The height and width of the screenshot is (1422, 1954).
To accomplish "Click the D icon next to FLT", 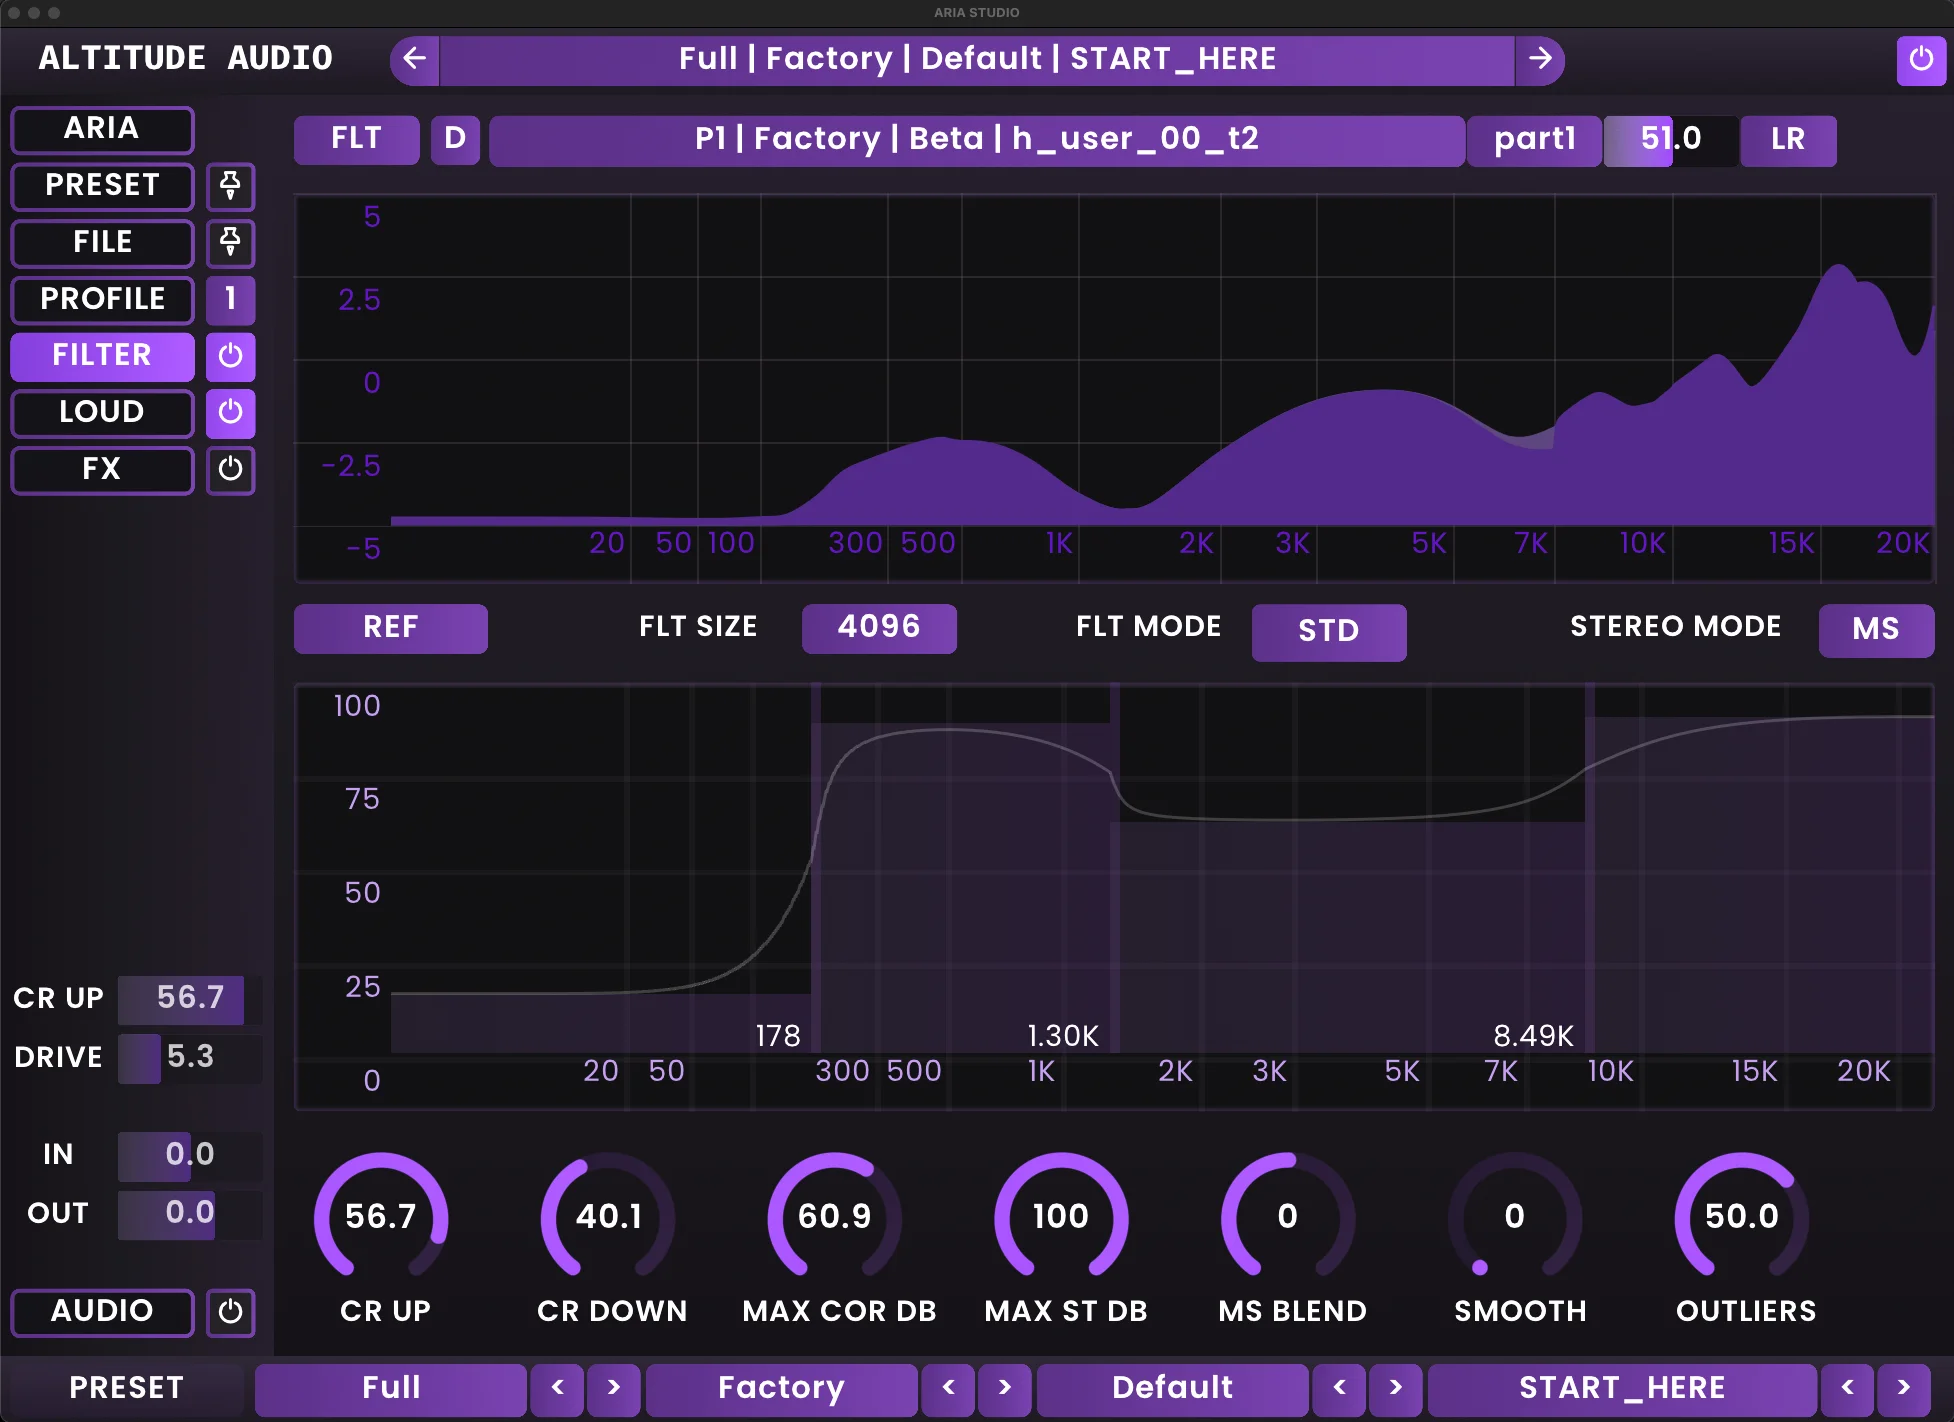I will tap(455, 139).
